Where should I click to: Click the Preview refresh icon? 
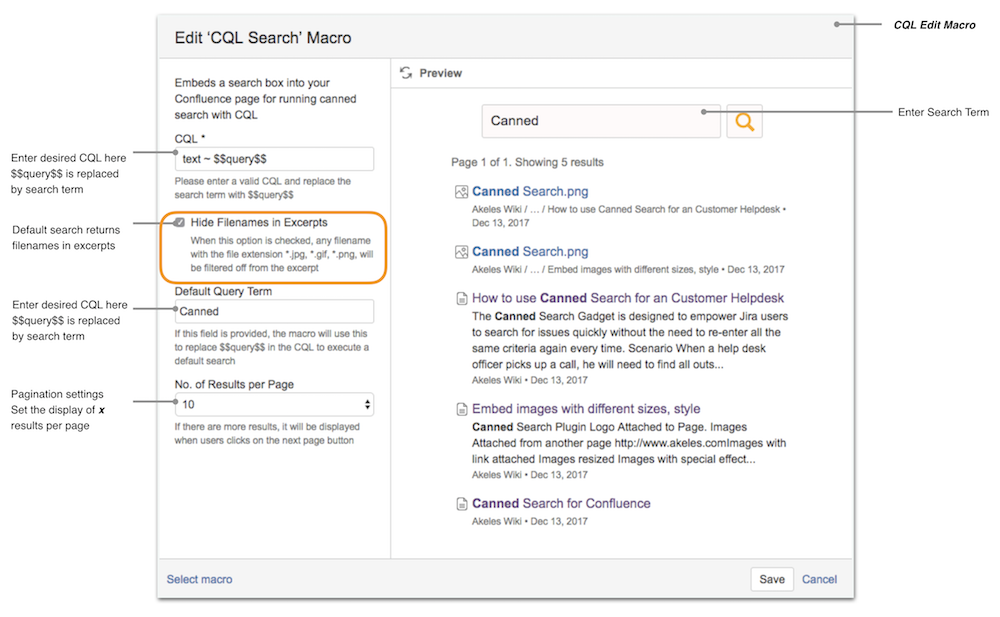click(405, 73)
